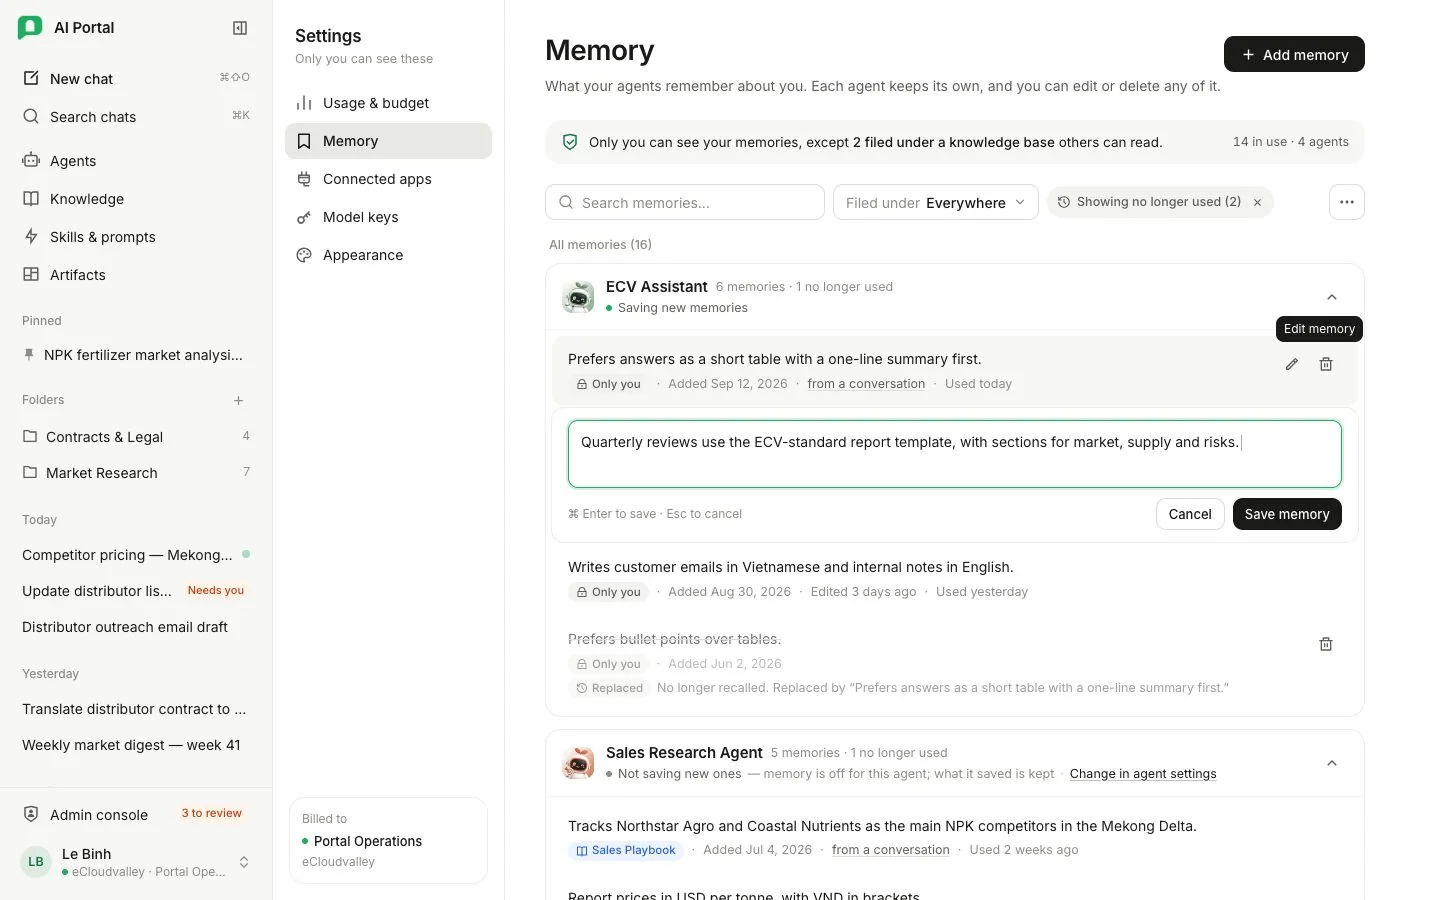
Task: Collapse the Sales Research Agent group
Action: (1332, 763)
